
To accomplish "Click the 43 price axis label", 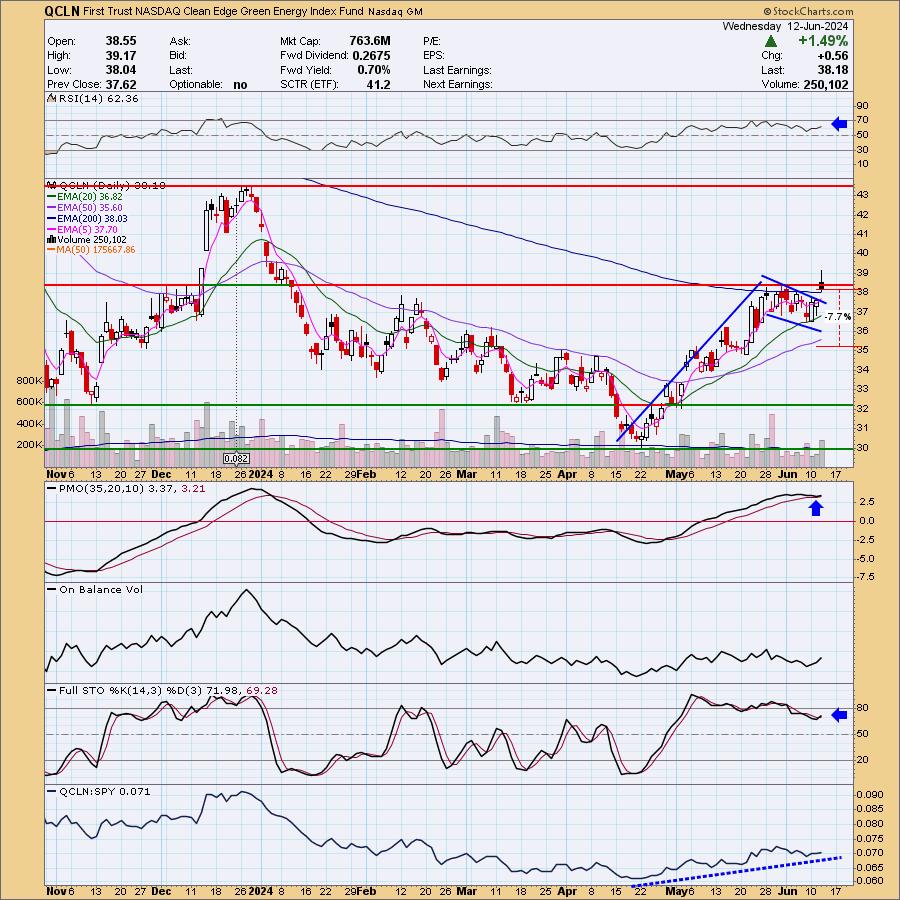I will coord(862,195).
